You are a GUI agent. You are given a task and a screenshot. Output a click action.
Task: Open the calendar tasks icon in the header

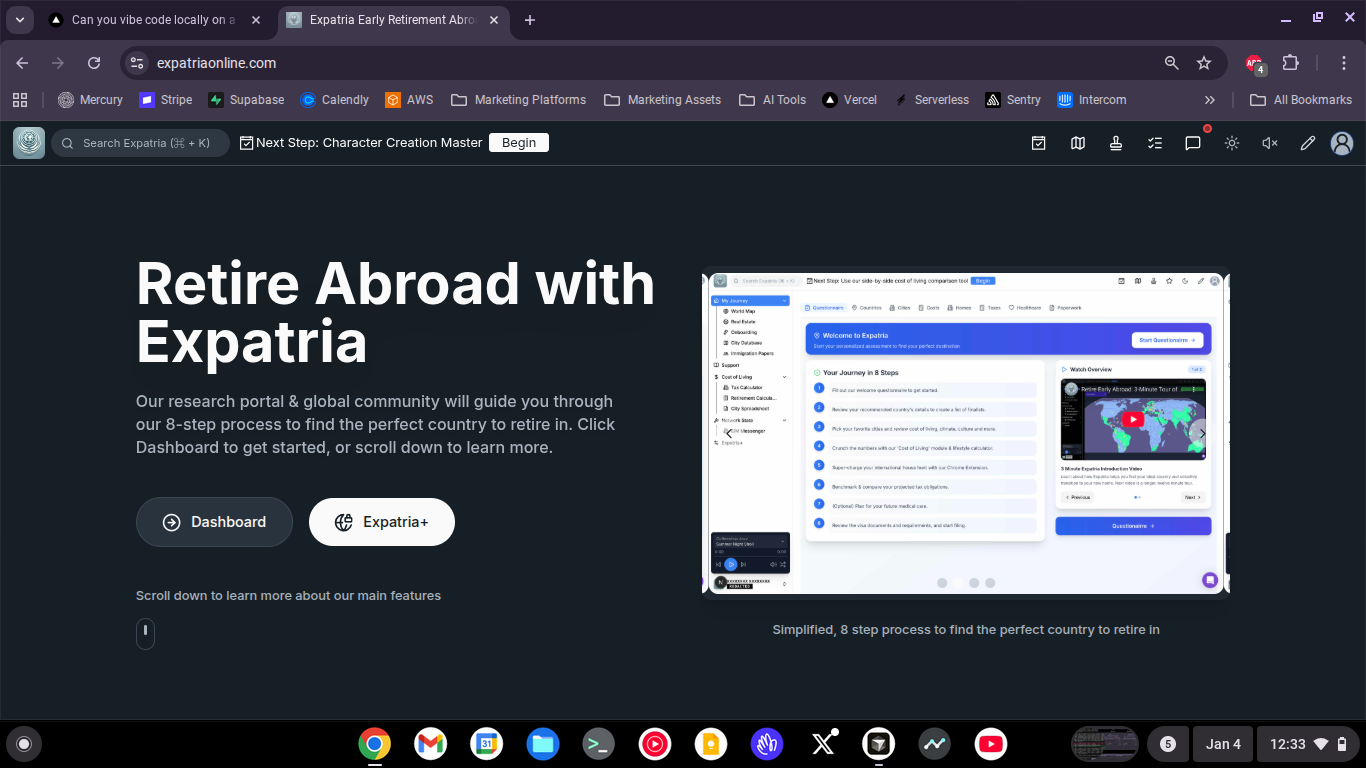(1038, 143)
